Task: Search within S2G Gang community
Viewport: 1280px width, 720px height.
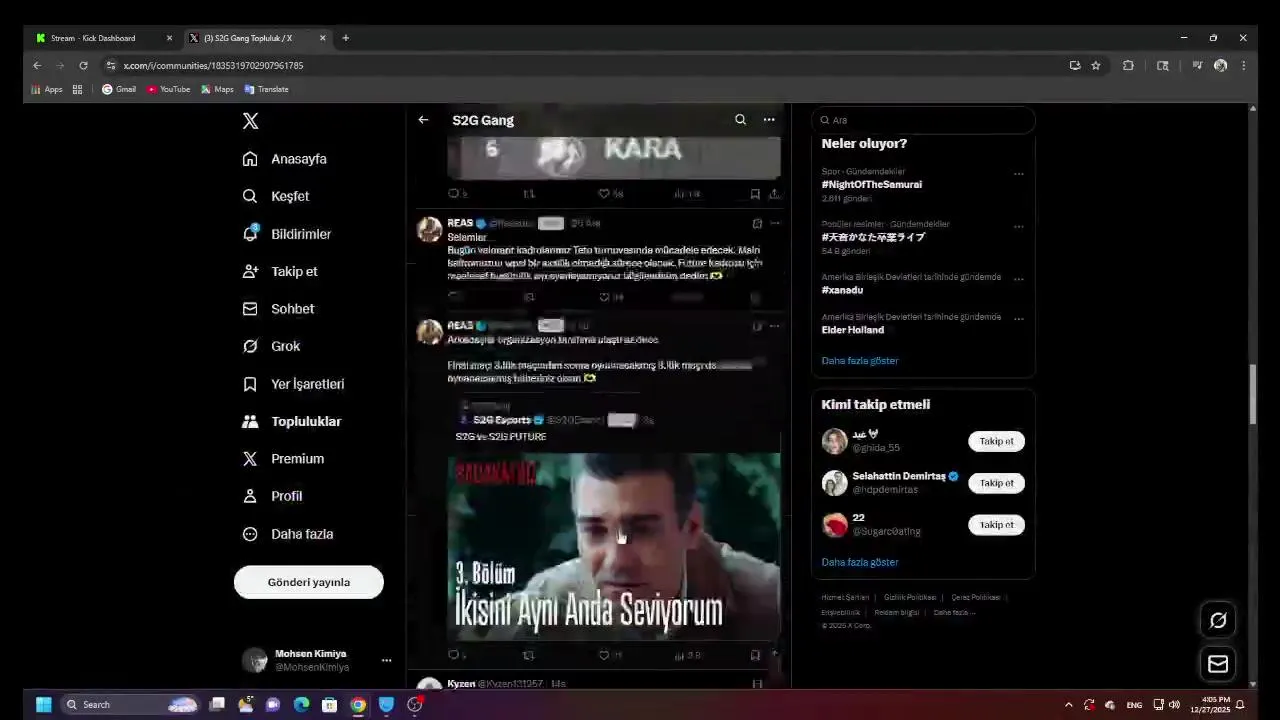Action: (x=740, y=120)
